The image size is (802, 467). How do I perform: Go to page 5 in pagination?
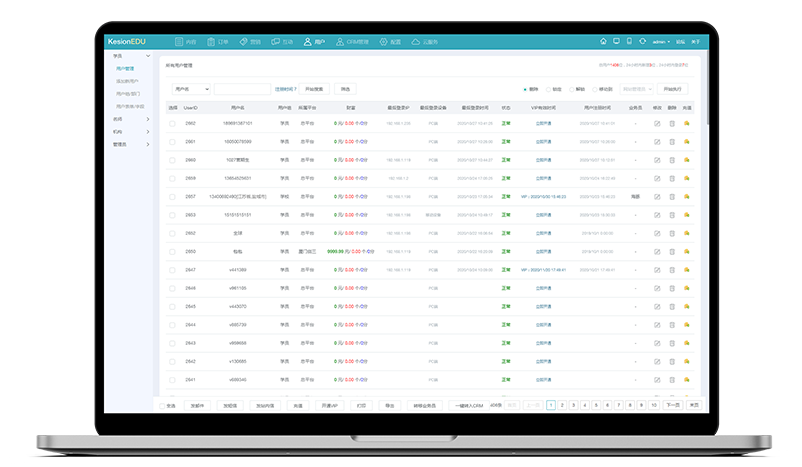tap(597, 405)
